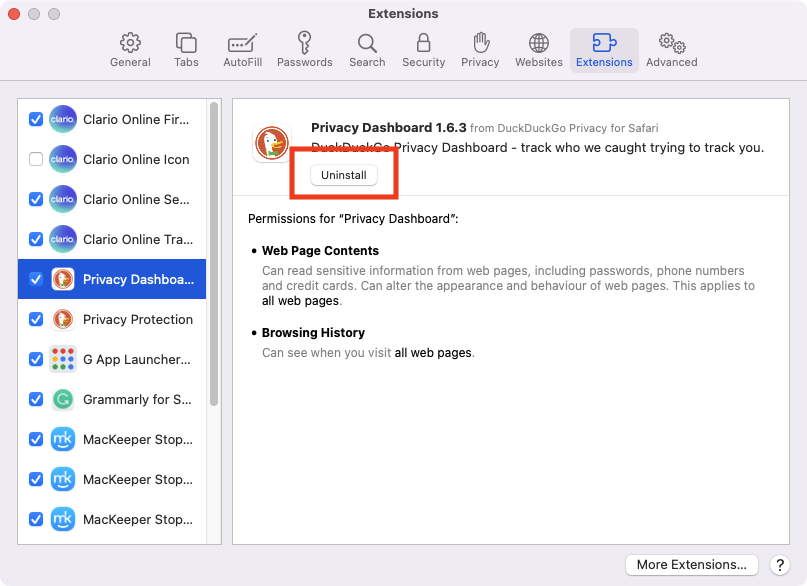
Task: Click the Clario Online Fir... extension icon
Action: point(63,119)
